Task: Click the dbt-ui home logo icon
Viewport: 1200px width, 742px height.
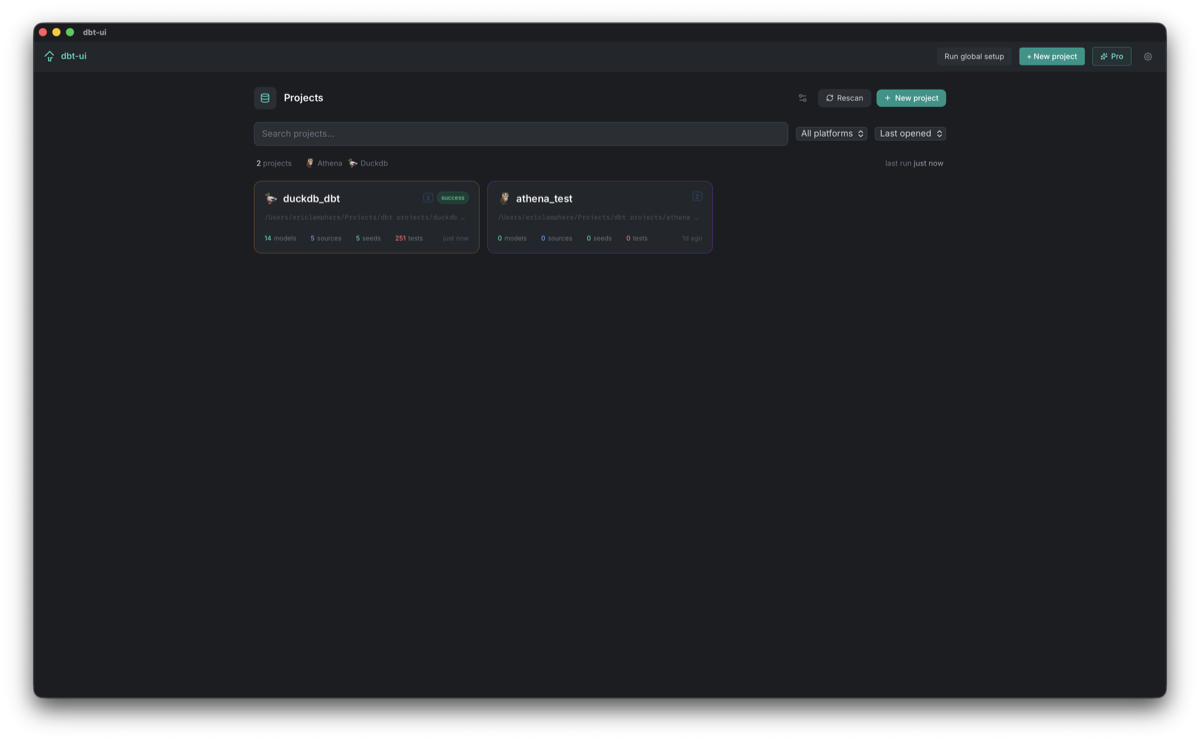Action: coord(49,56)
